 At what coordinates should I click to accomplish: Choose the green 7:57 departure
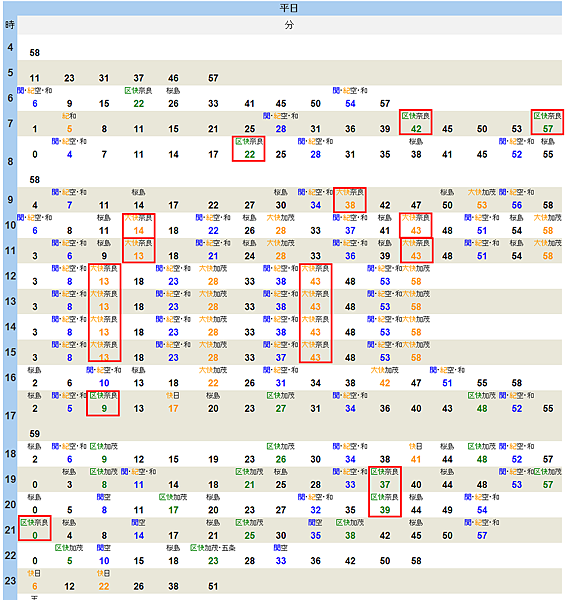point(548,129)
